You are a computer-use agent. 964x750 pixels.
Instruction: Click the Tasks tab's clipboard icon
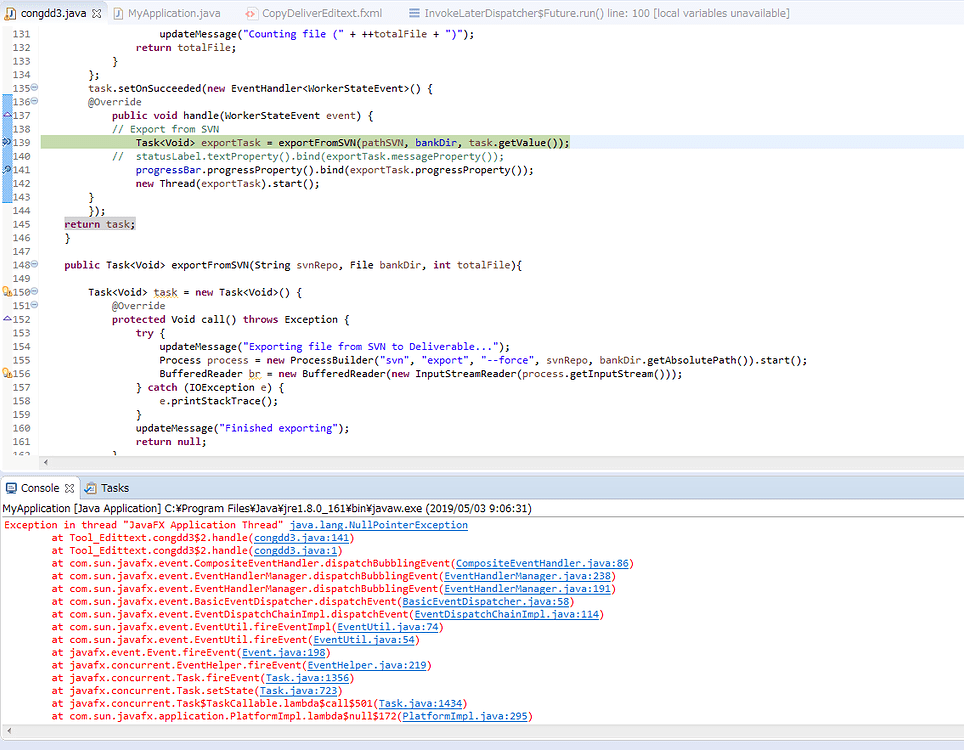click(89, 488)
